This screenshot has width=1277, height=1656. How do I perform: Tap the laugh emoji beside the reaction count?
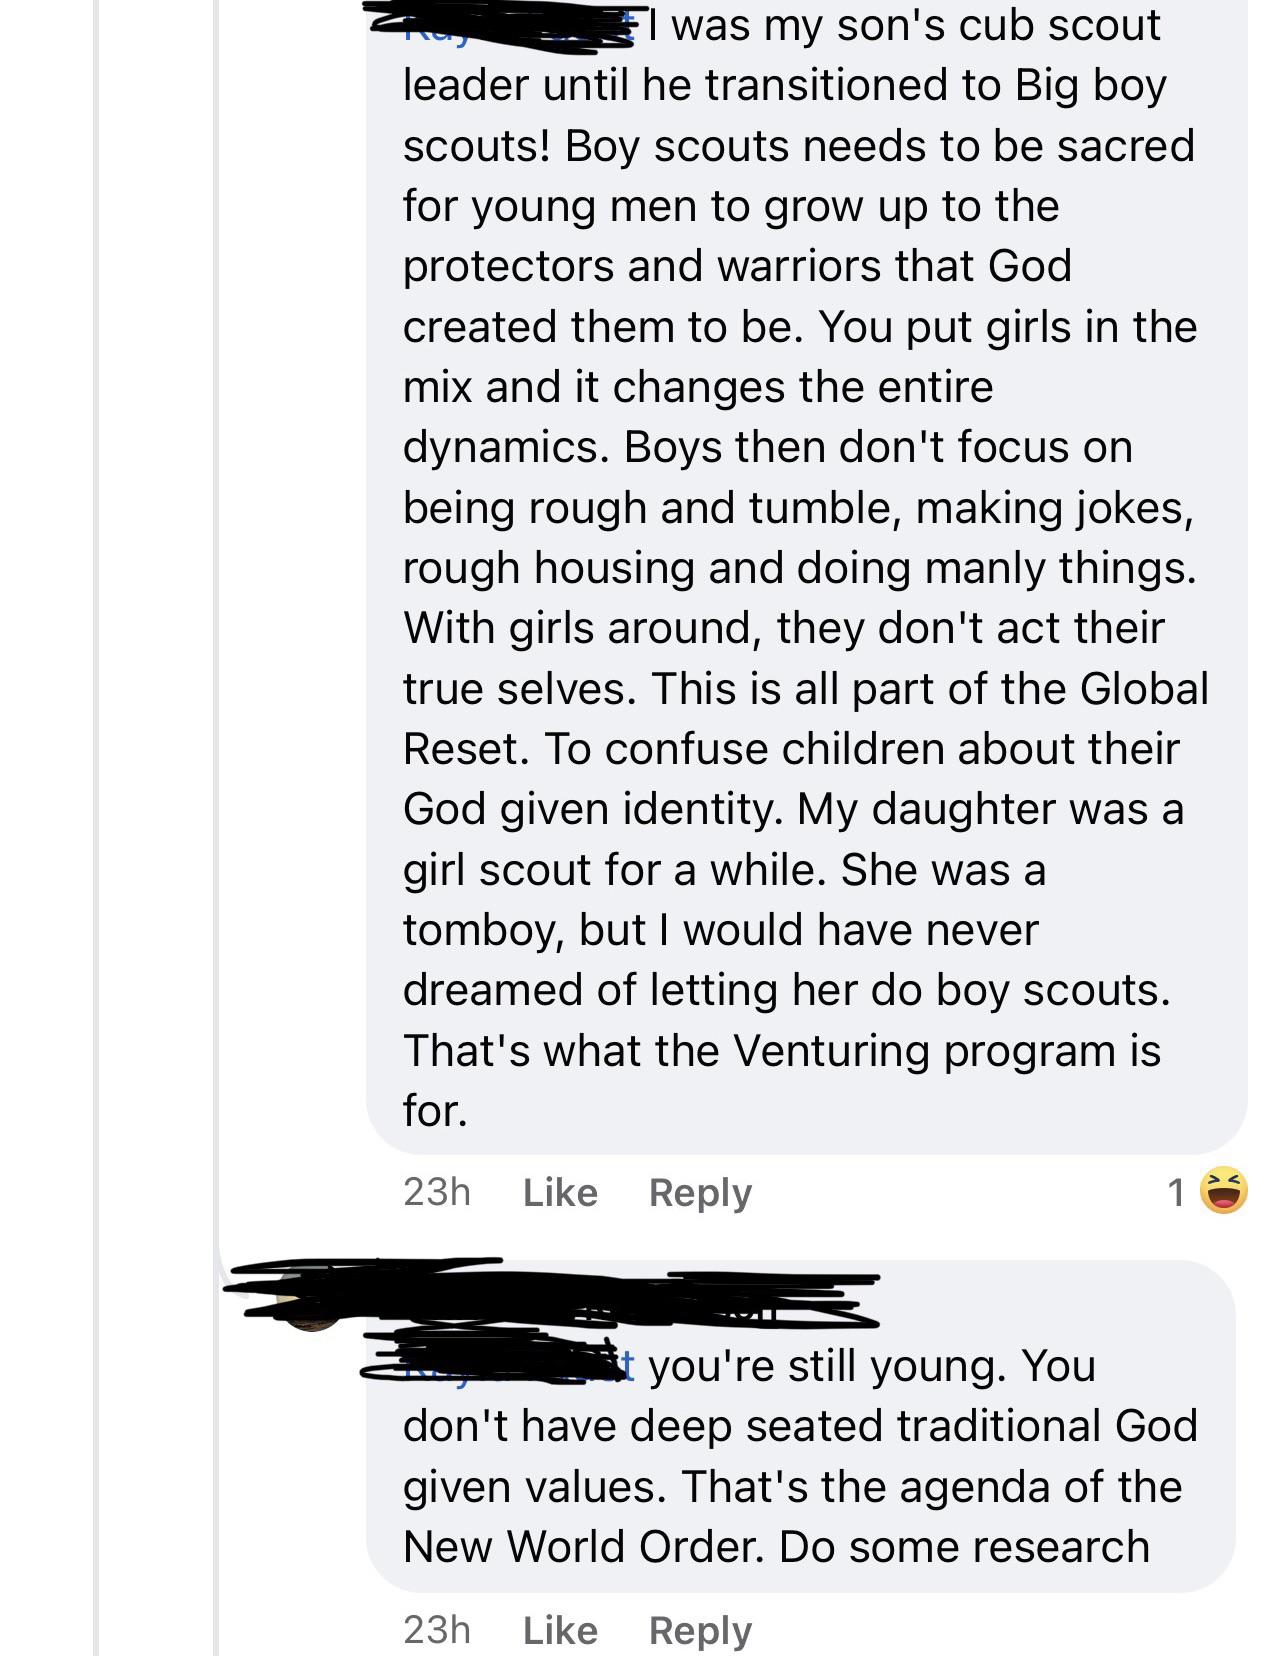[1223, 1191]
